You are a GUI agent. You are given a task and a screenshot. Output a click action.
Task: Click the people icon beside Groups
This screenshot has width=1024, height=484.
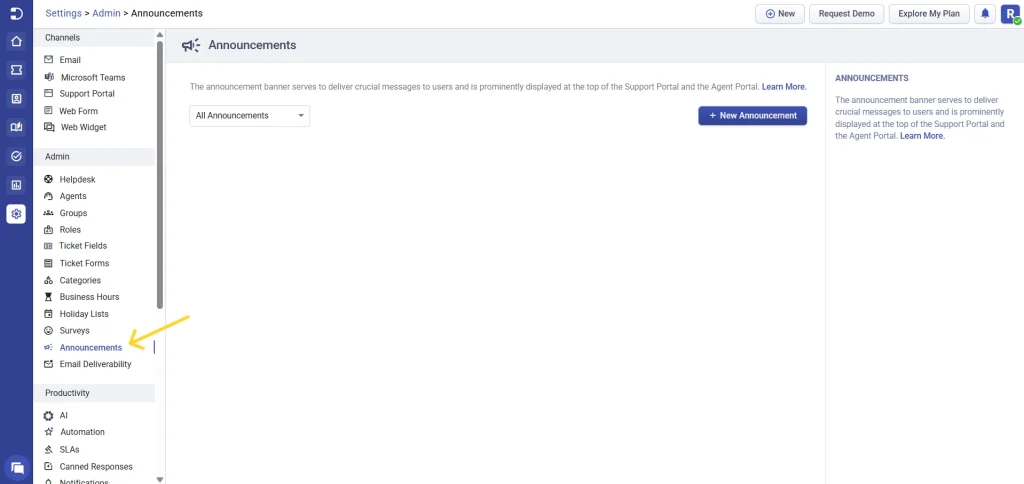pyautogui.click(x=48, y=213)
